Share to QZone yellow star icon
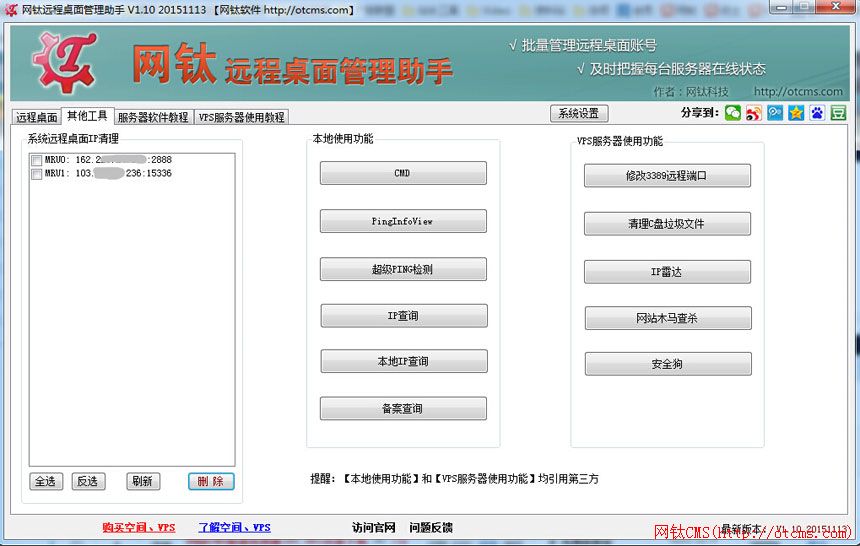This screenshot has height=546, width=860. point(796,113)
